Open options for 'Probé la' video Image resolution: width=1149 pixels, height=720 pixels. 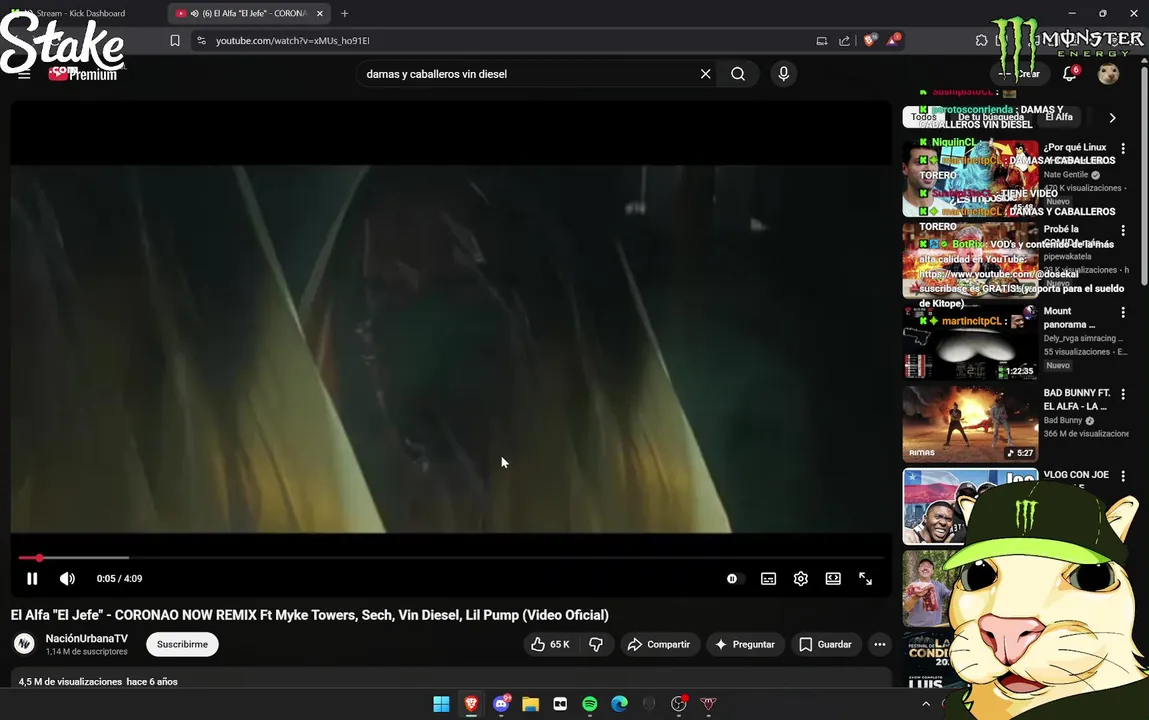[x=1123, y=231]
